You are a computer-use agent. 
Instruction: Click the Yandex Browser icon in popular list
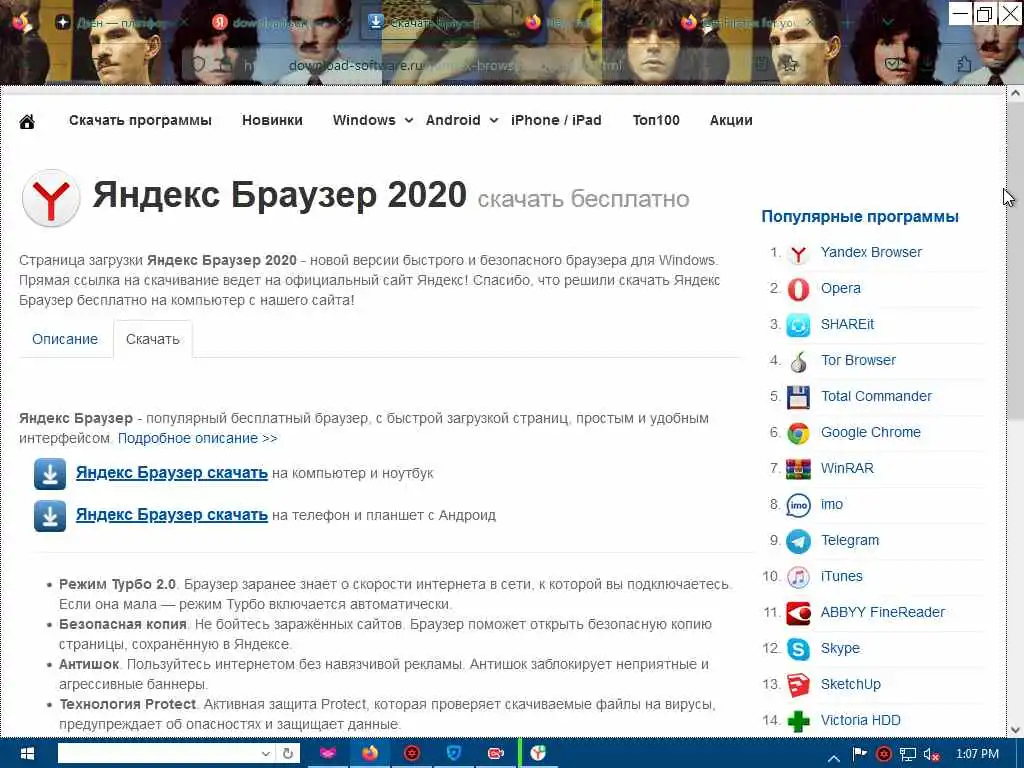coord(798,253)
